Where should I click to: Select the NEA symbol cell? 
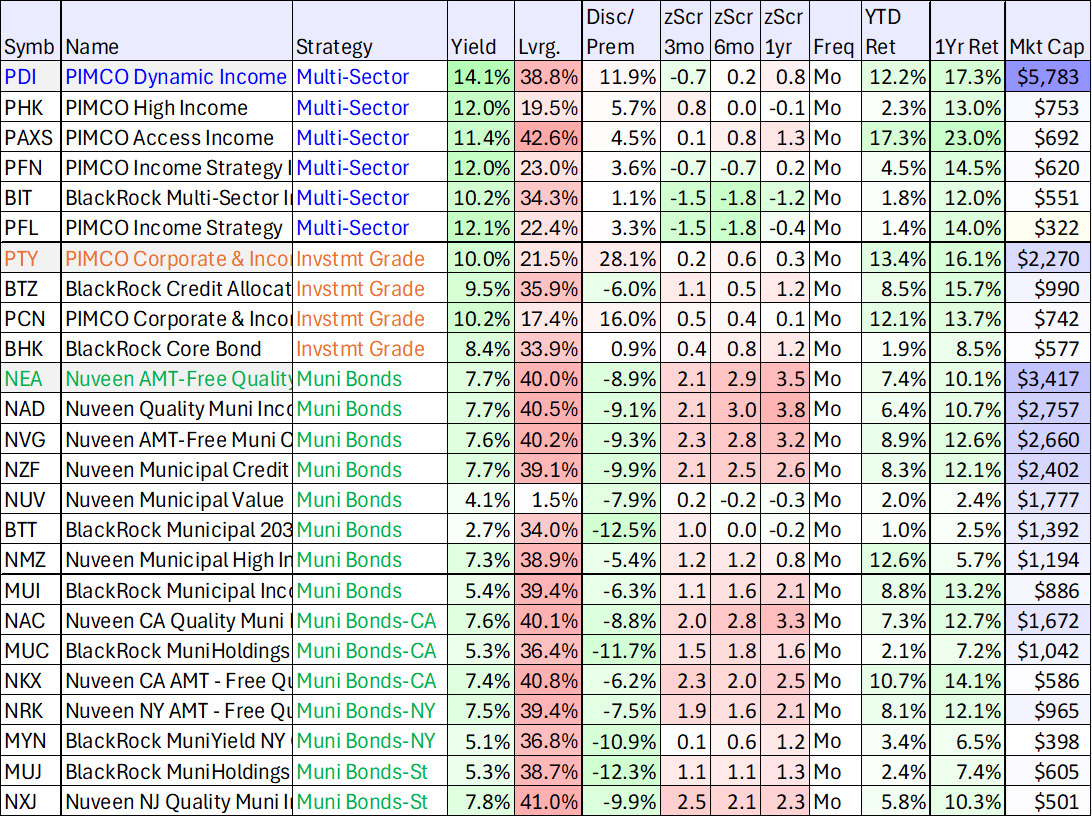click(x=31, y=378)
